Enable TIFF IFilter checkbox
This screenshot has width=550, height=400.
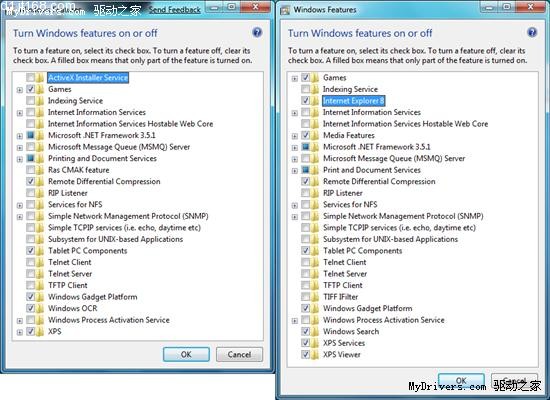click(306, 296)
